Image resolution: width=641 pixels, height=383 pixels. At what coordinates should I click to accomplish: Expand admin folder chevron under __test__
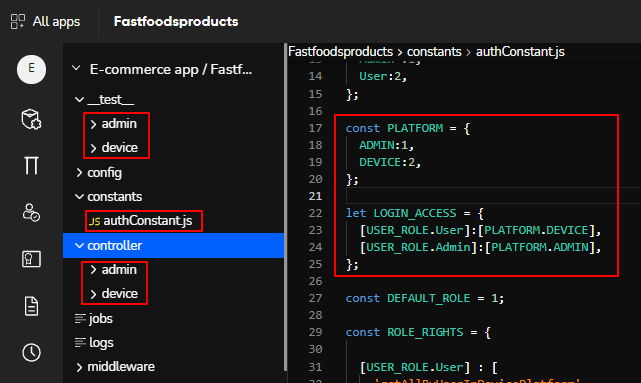point(93,124)
